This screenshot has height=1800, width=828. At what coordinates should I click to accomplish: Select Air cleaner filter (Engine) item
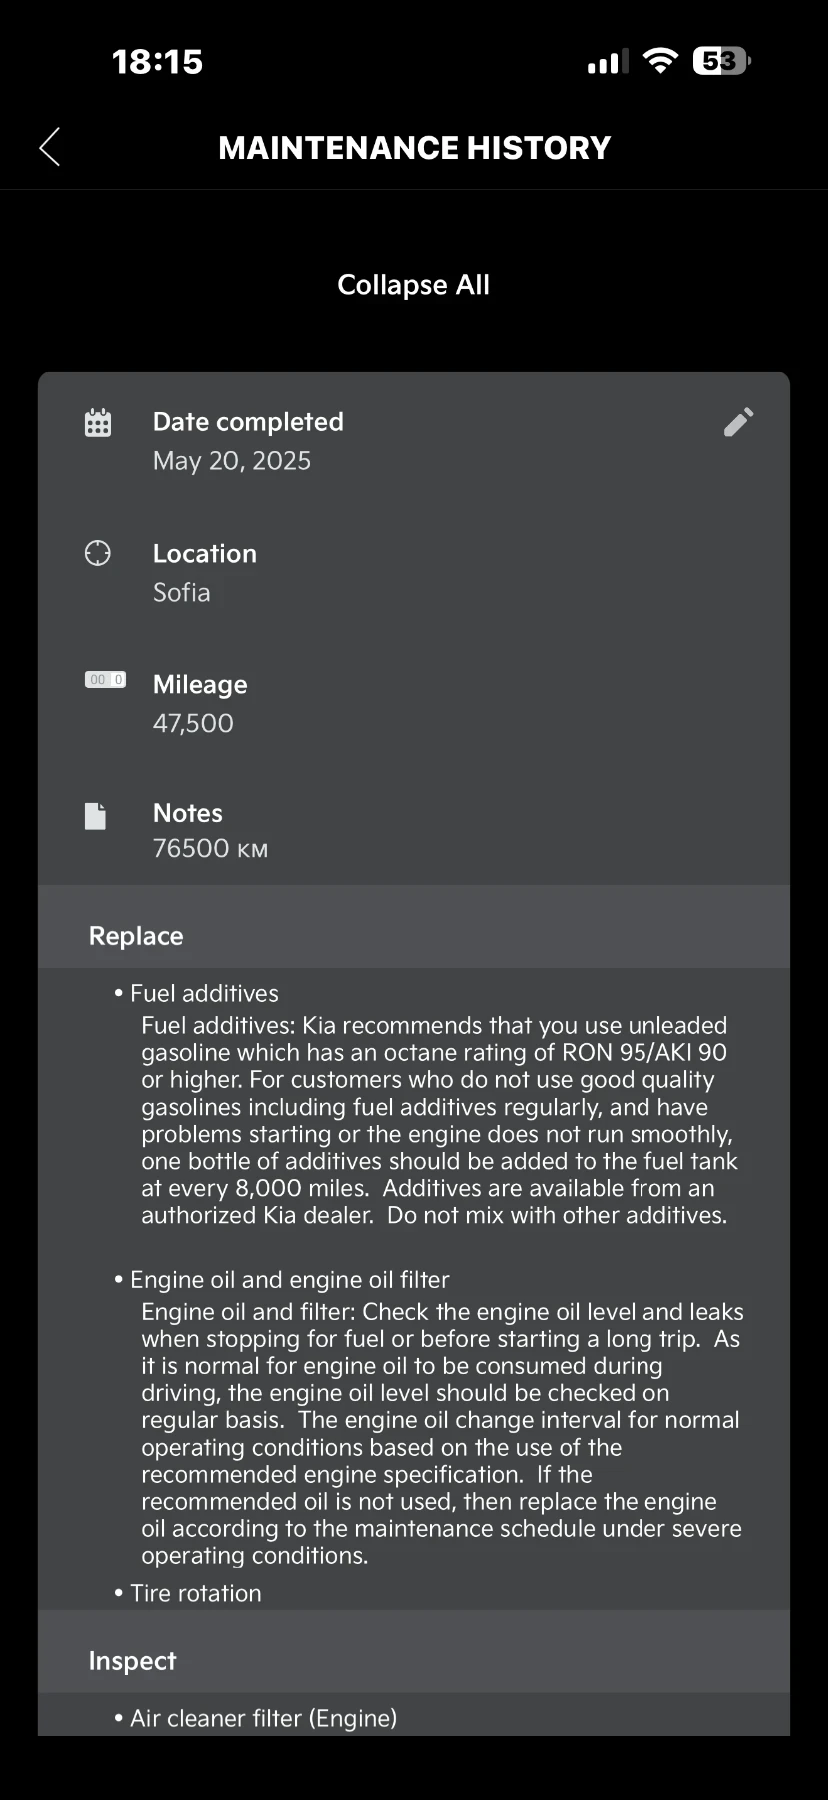point(264,1718)
